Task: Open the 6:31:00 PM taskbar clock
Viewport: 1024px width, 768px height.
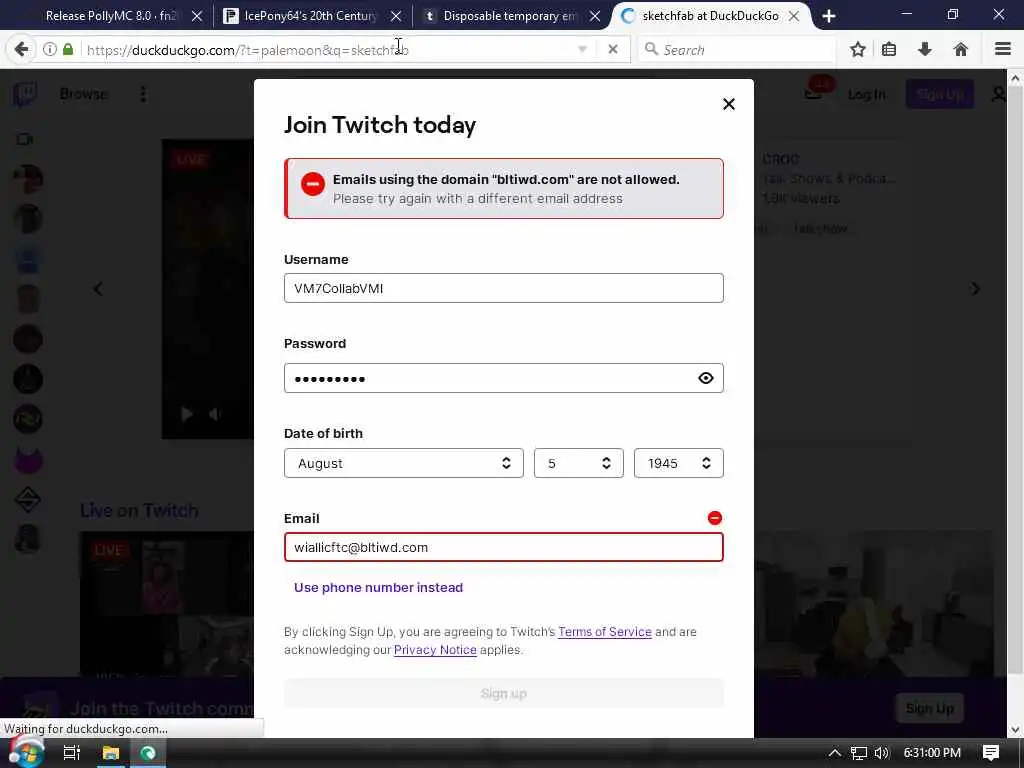Action: 932,753
